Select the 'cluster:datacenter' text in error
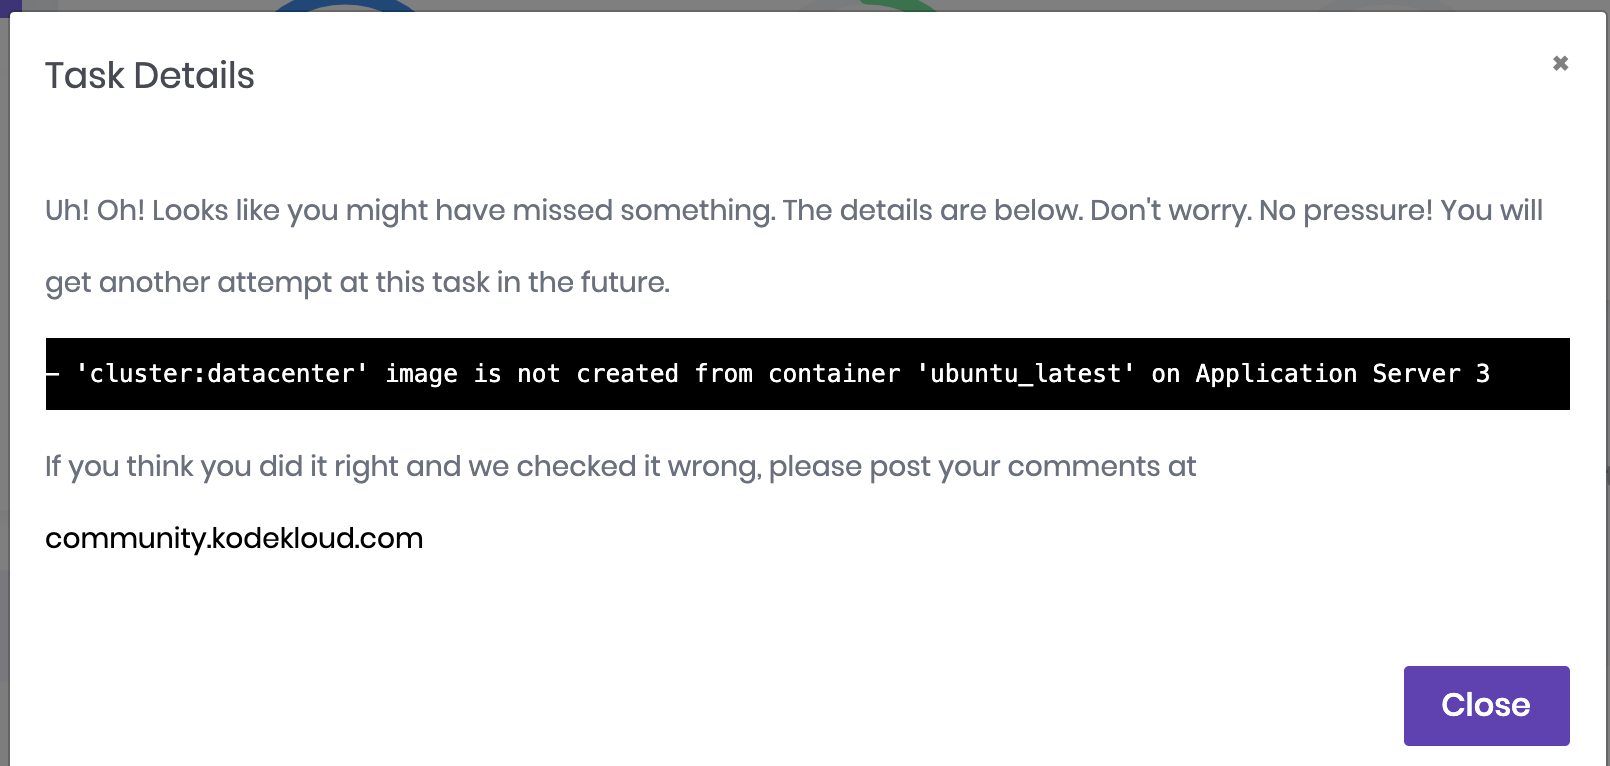 (x=222, y=374)
